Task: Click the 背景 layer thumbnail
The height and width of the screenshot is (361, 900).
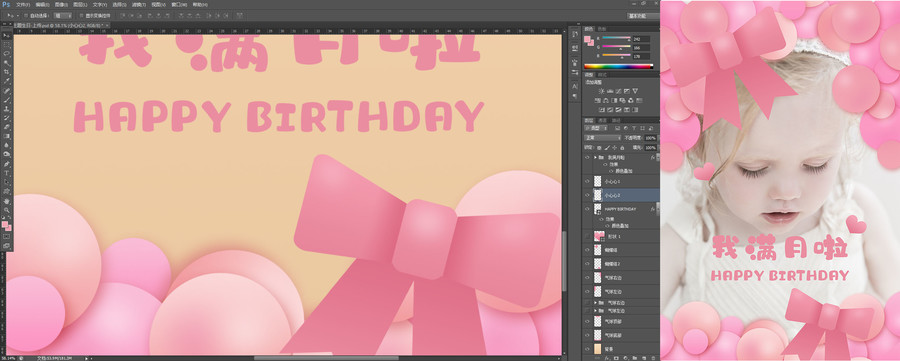Action: (x=598, y=348)
